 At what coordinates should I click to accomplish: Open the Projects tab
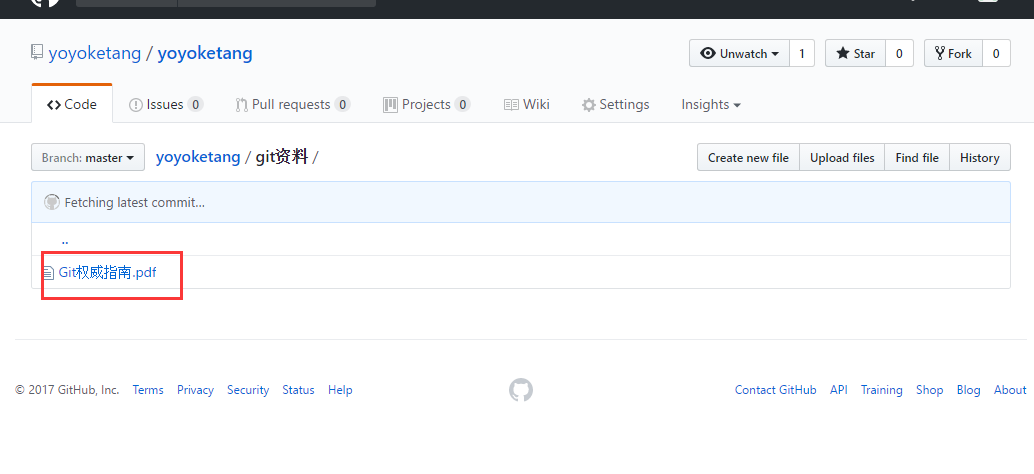[x=427, y=104]
